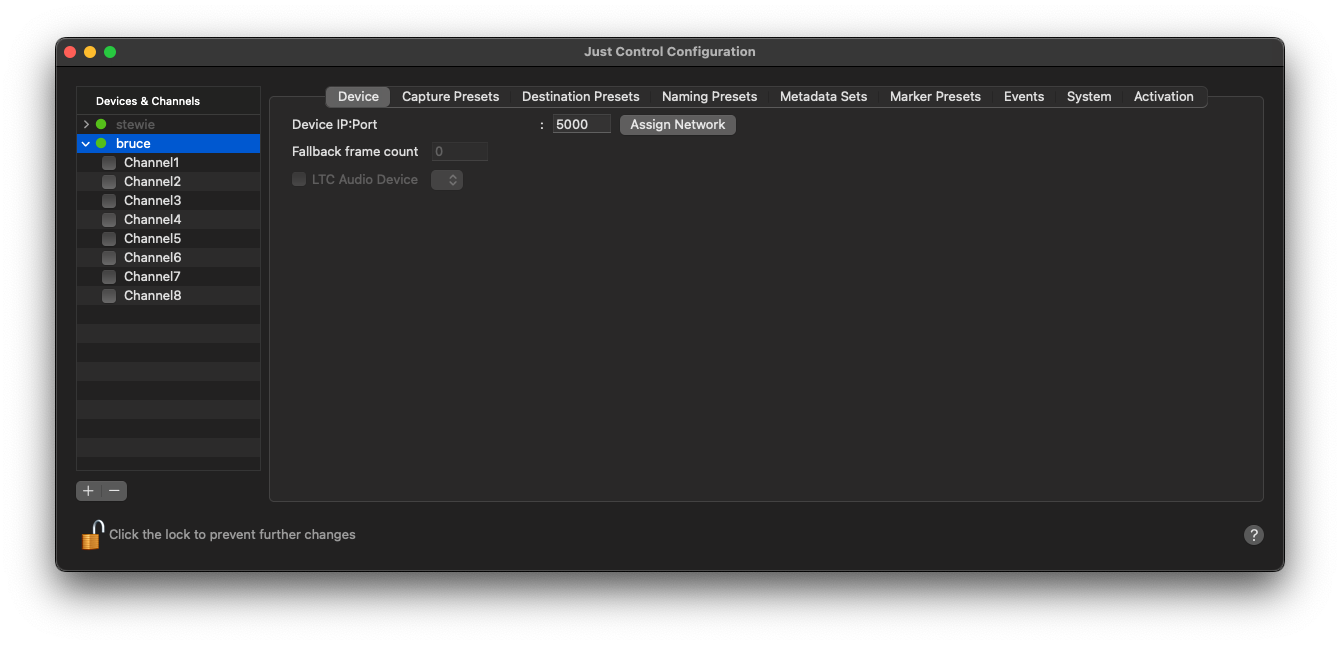Open the LTC Audio Device dropdown
The height and width of the screenshot is (645, 1340).
(447, 180)
